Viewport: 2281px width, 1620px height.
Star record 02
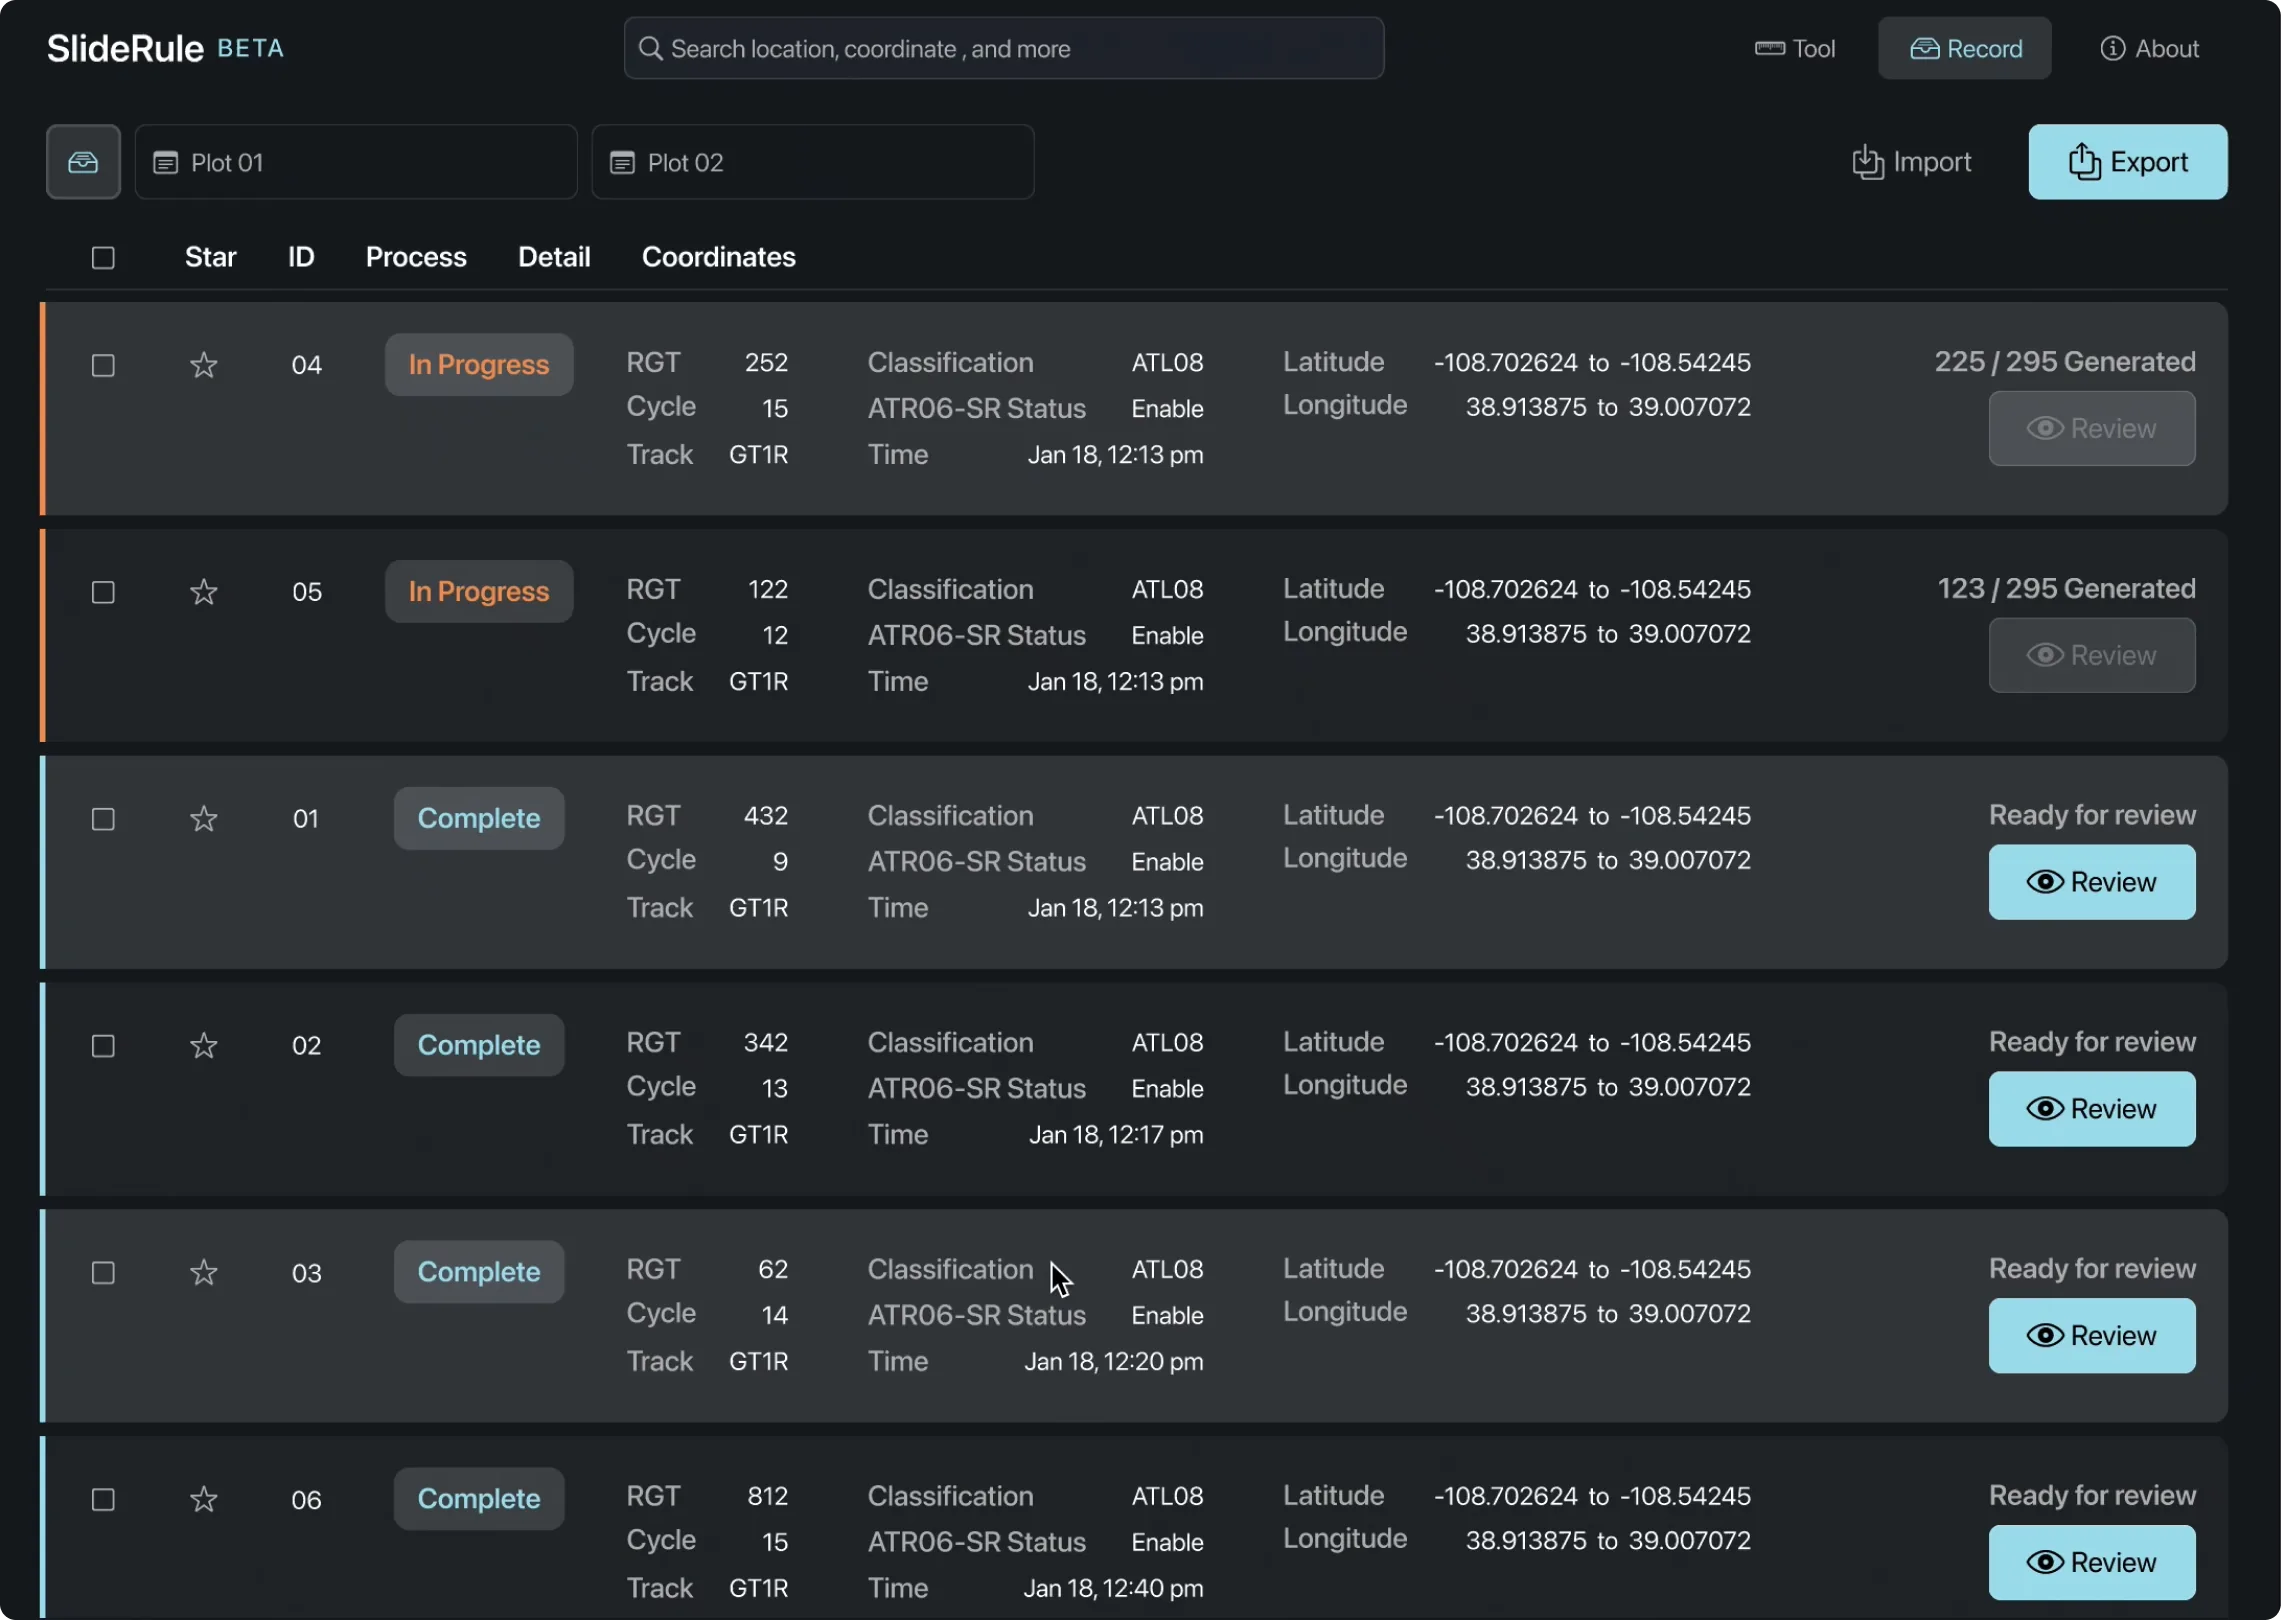click(x=204, y=1046)
